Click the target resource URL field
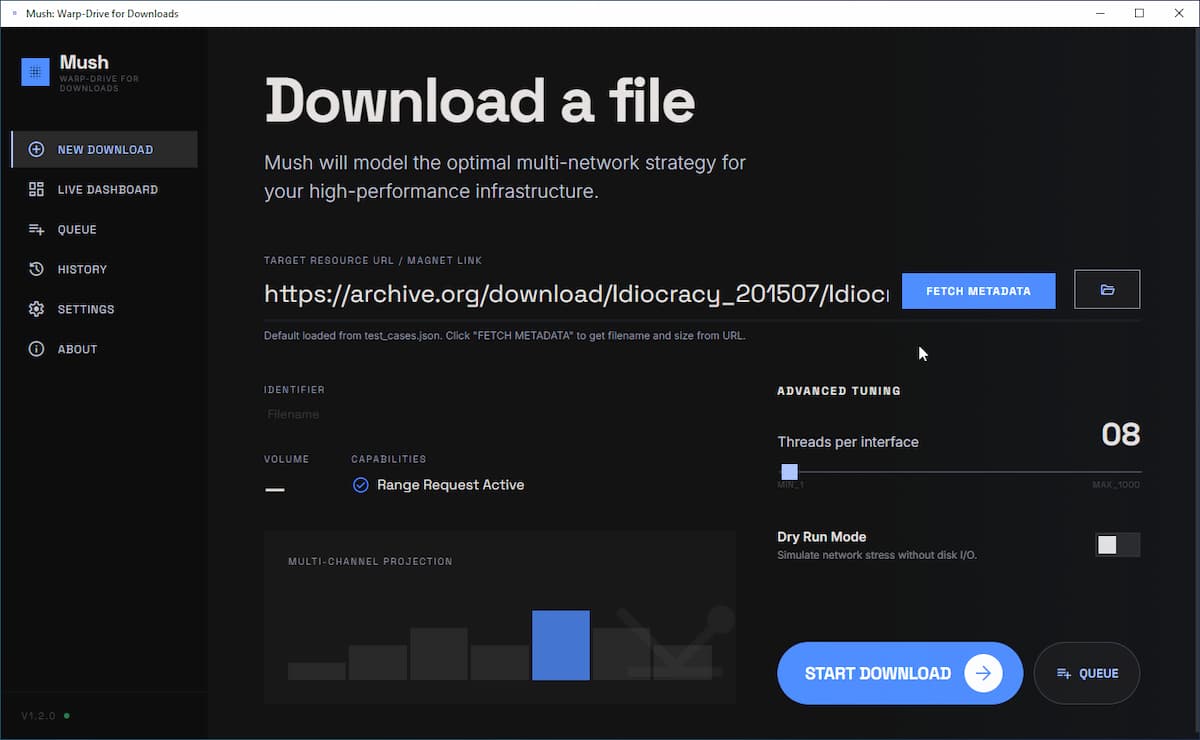The width and height of the screenshot is (1200, 740). 576,293
